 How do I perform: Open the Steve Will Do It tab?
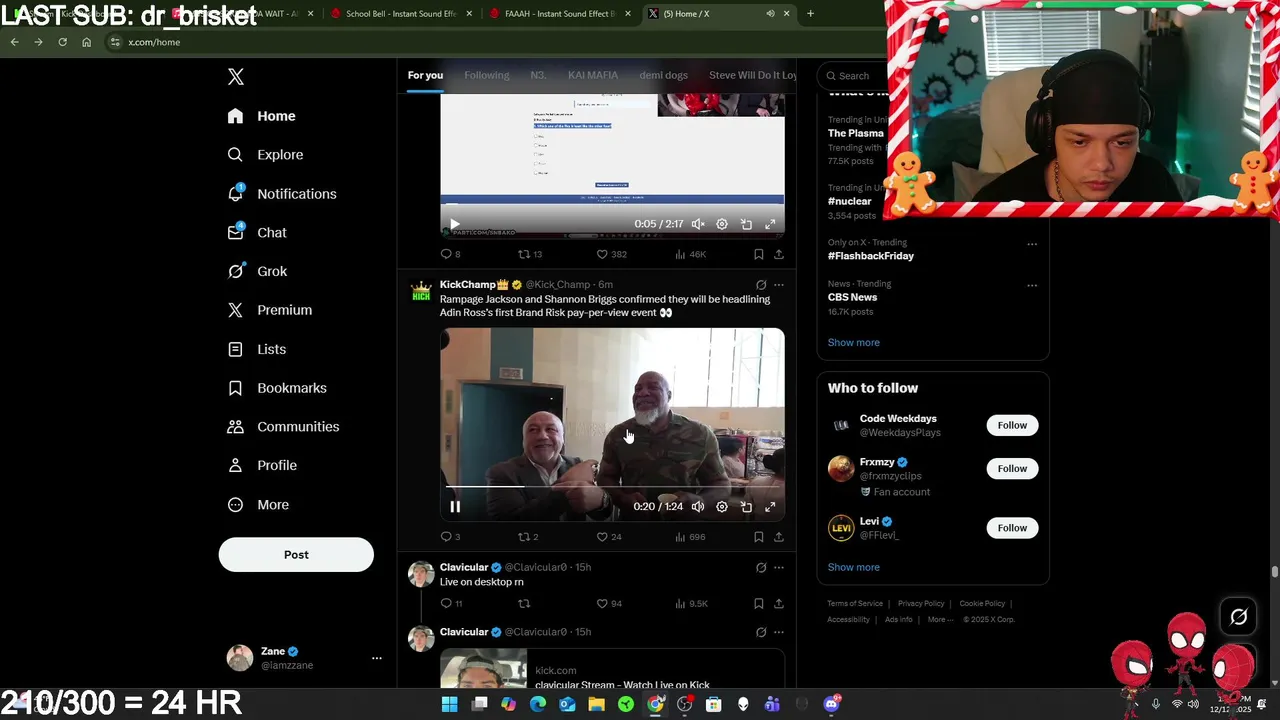click(752, 75)
